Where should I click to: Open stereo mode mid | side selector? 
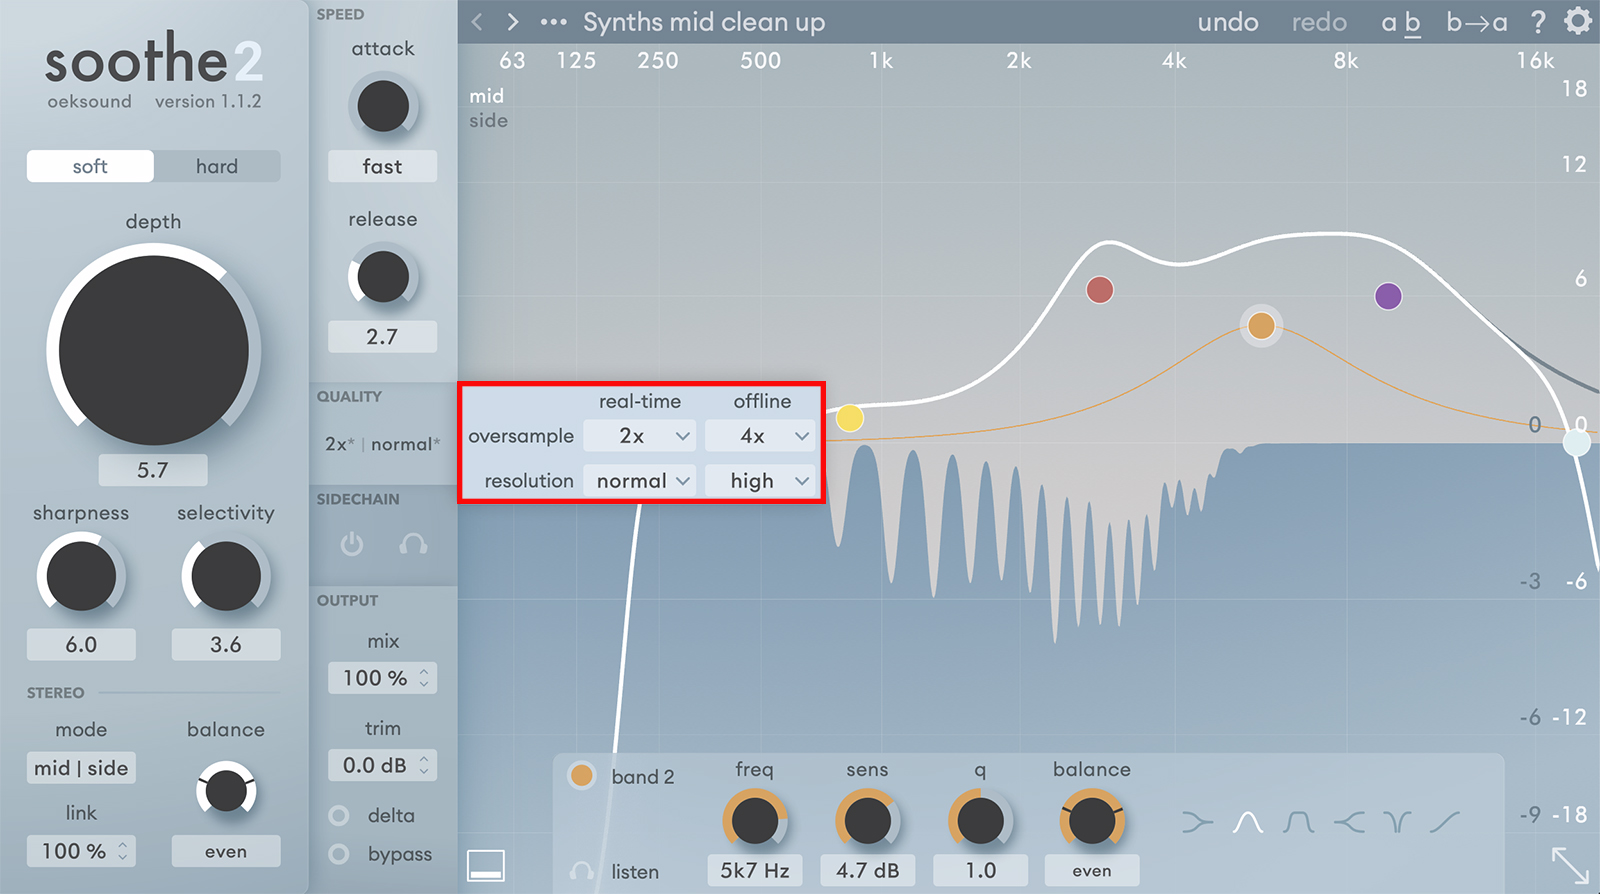point(81,768)
